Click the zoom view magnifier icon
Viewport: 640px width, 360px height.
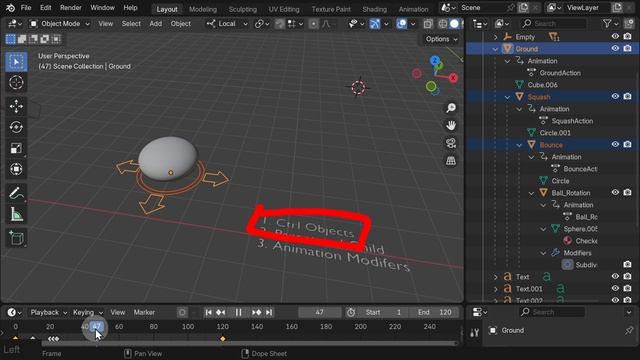pyautogui.click(x=451, y=108)
